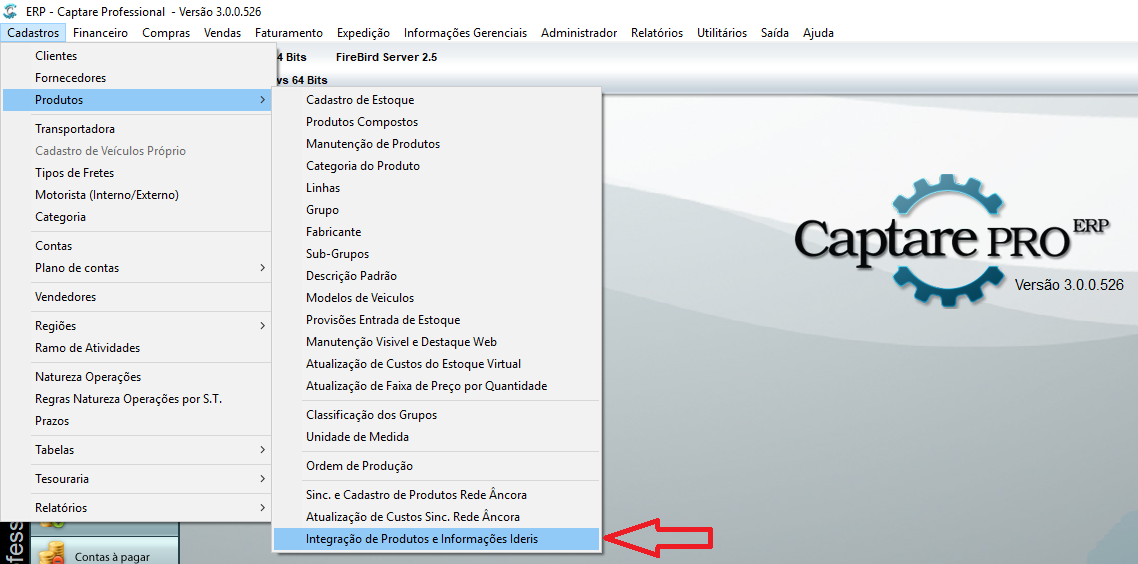This screenshot has height=564, width=1138.
Task: Click the FireBird Server 2.5 label
Action: (x=387, y=57)
